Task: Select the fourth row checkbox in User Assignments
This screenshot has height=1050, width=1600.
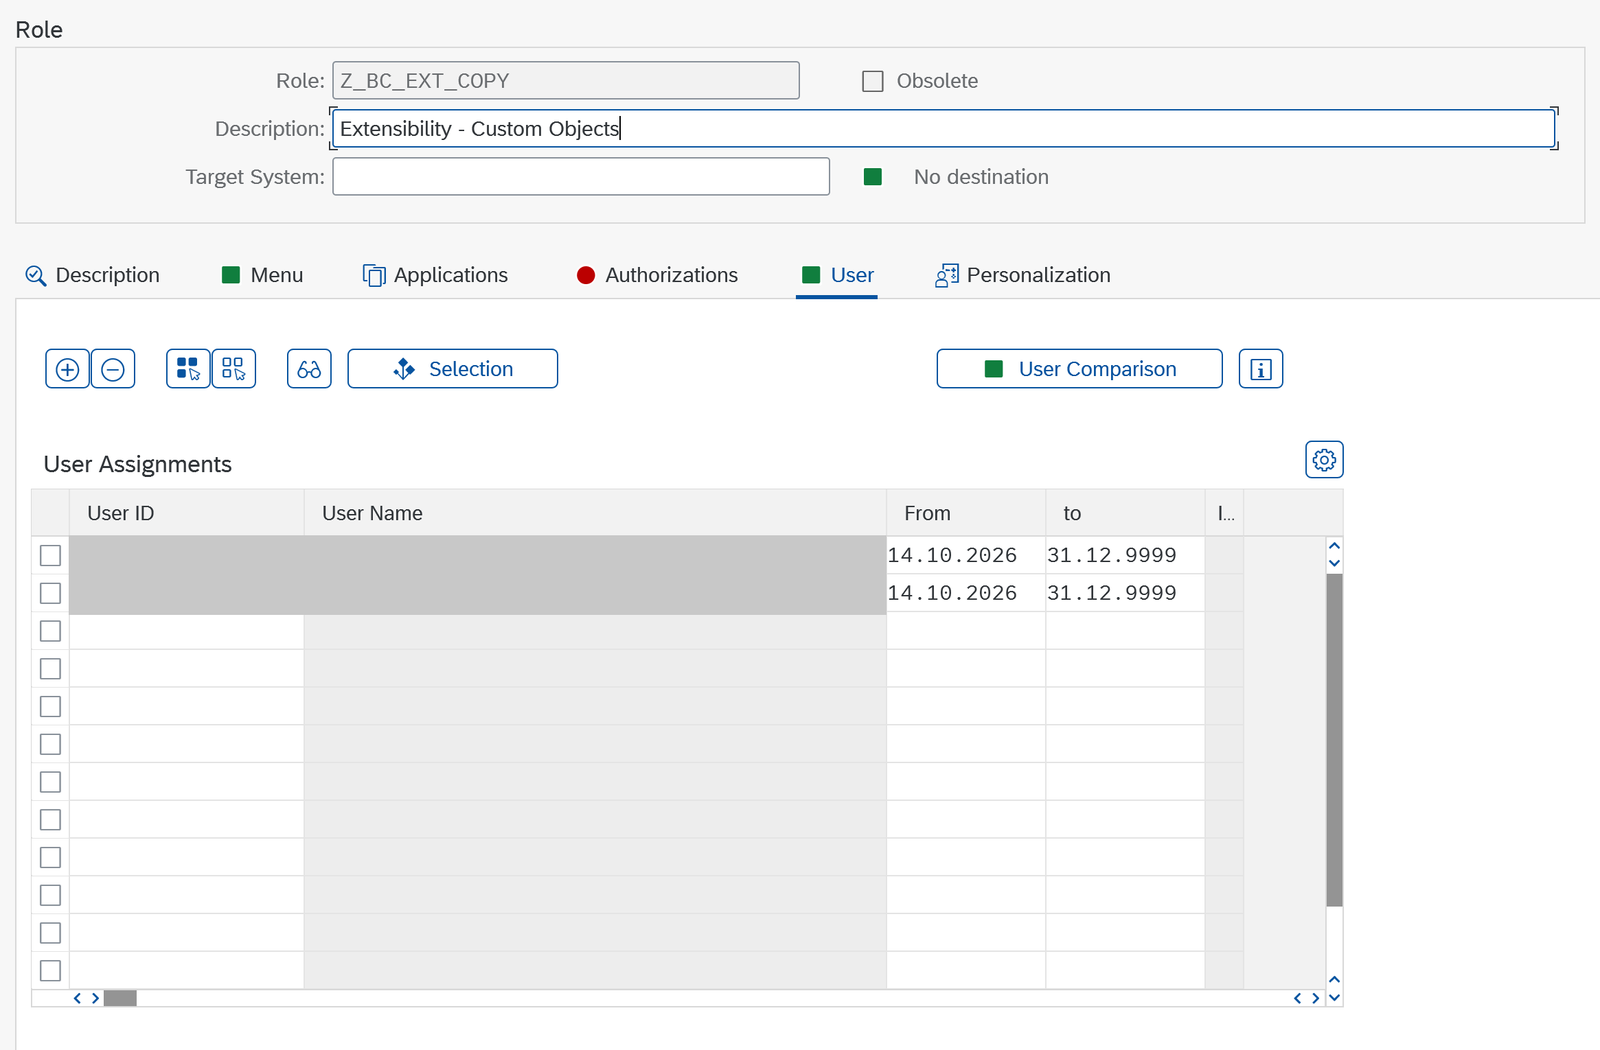Action: coord(50,669)
